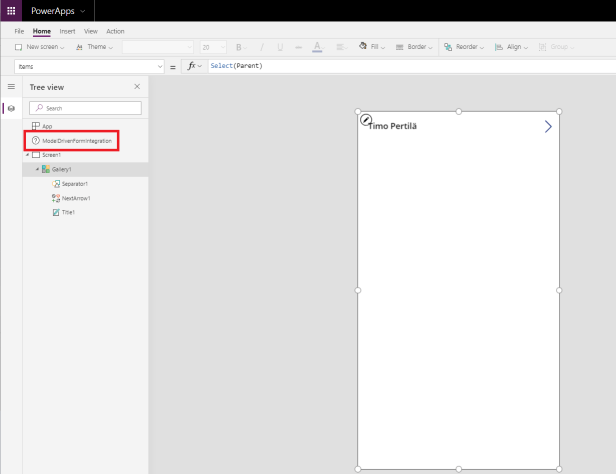Select ModelDrivenFormIntegration in the tree
This screenshot has width=616, height=474.
pyautogui.click(x=77, y=141)
